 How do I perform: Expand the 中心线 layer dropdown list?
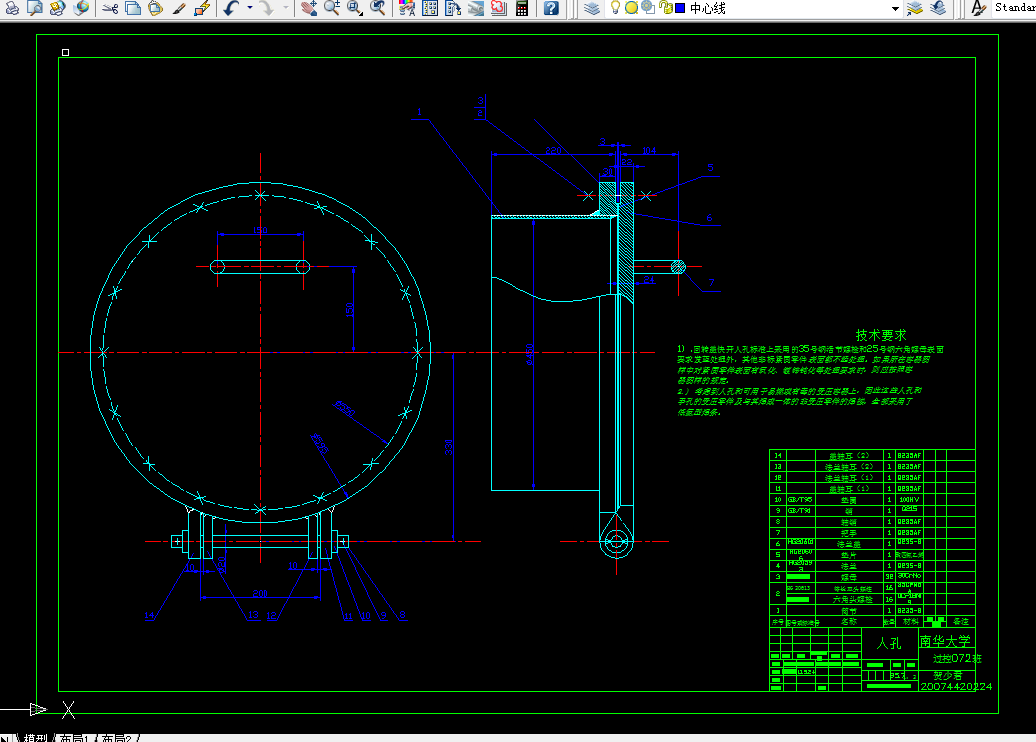(895, 9)
